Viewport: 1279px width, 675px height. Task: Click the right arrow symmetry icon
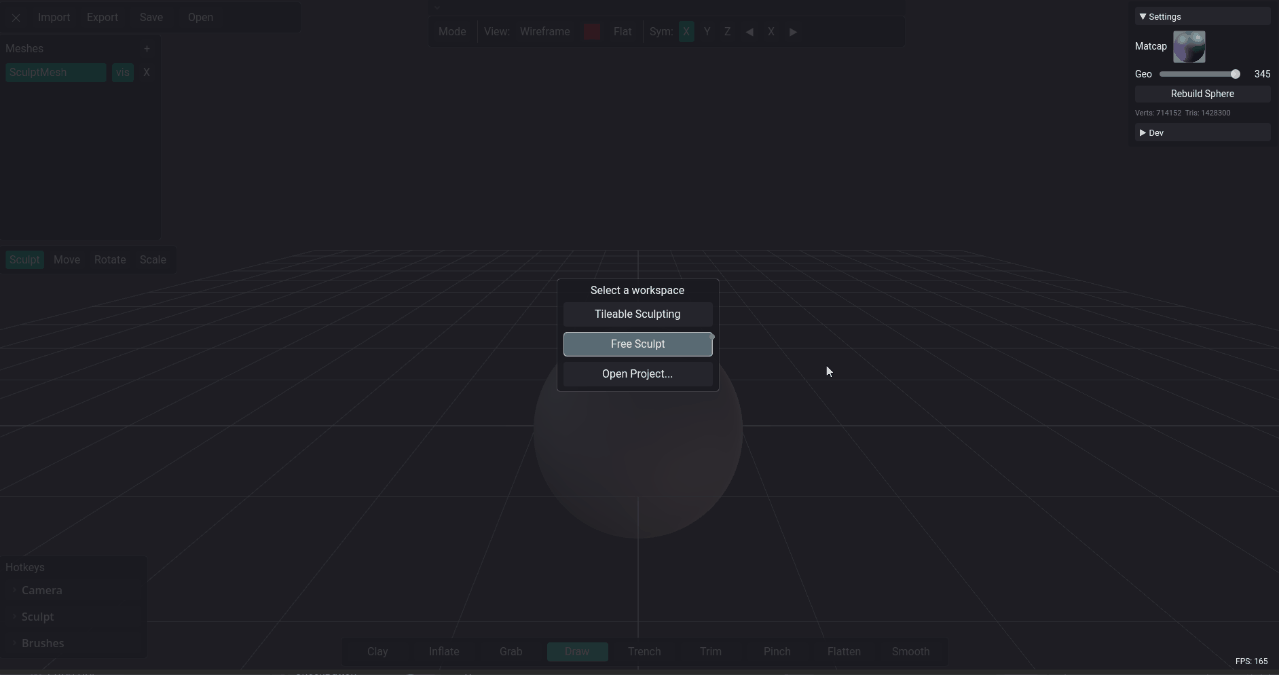click(793, 32)
